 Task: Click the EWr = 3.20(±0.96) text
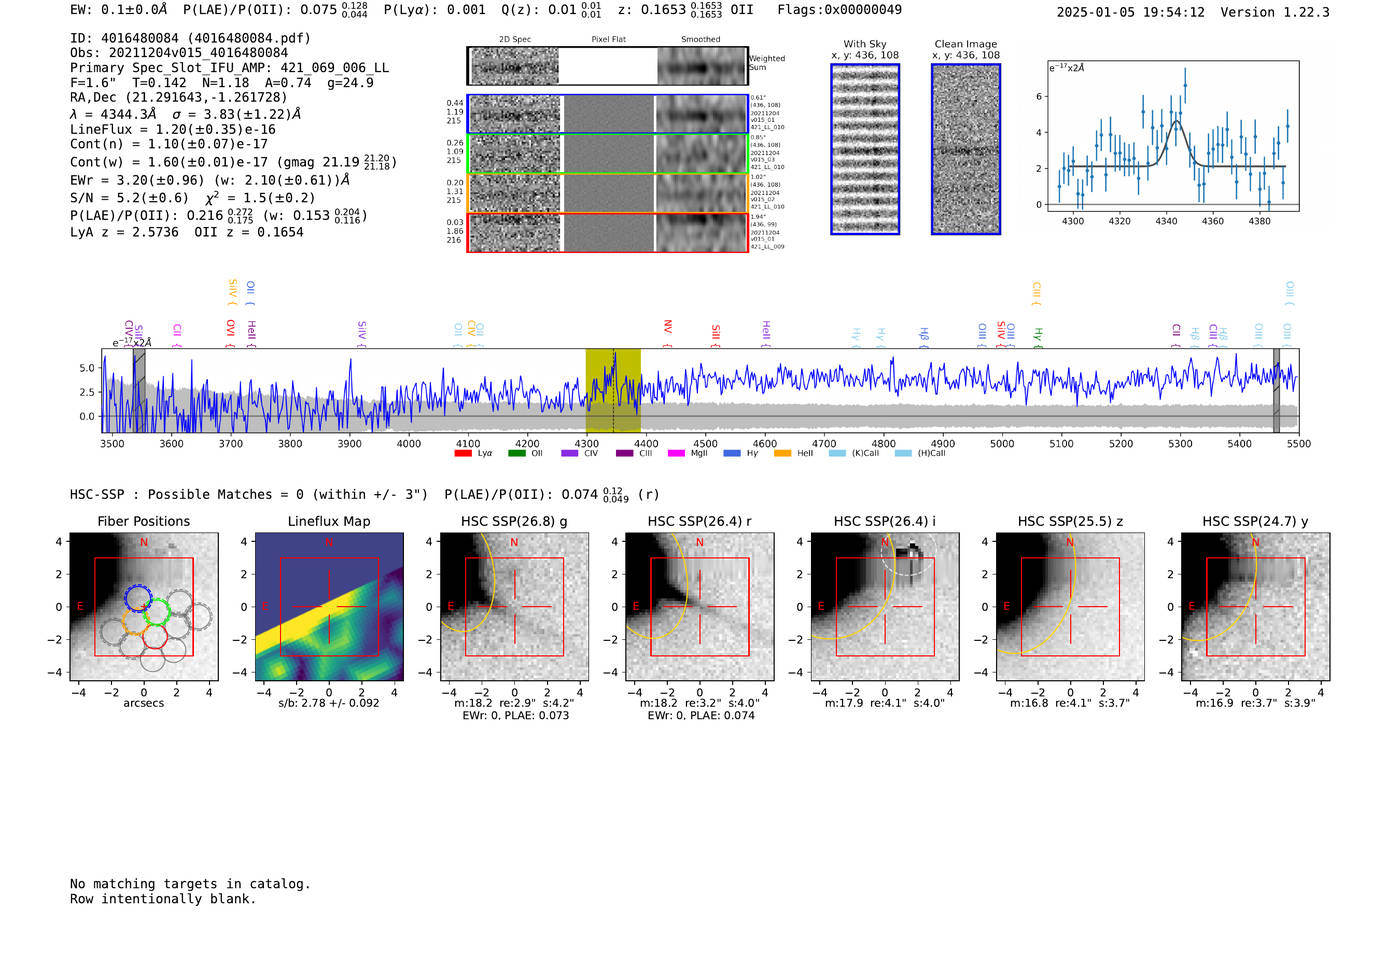tap(137, 181)
